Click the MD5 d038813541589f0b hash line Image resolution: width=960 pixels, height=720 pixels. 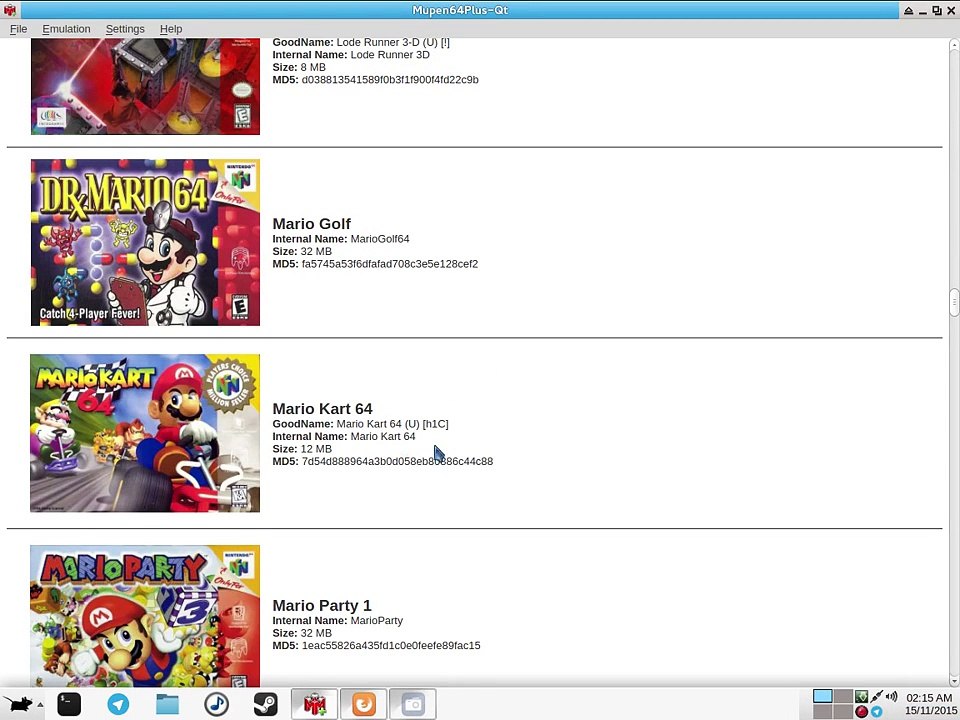(375, 80)
